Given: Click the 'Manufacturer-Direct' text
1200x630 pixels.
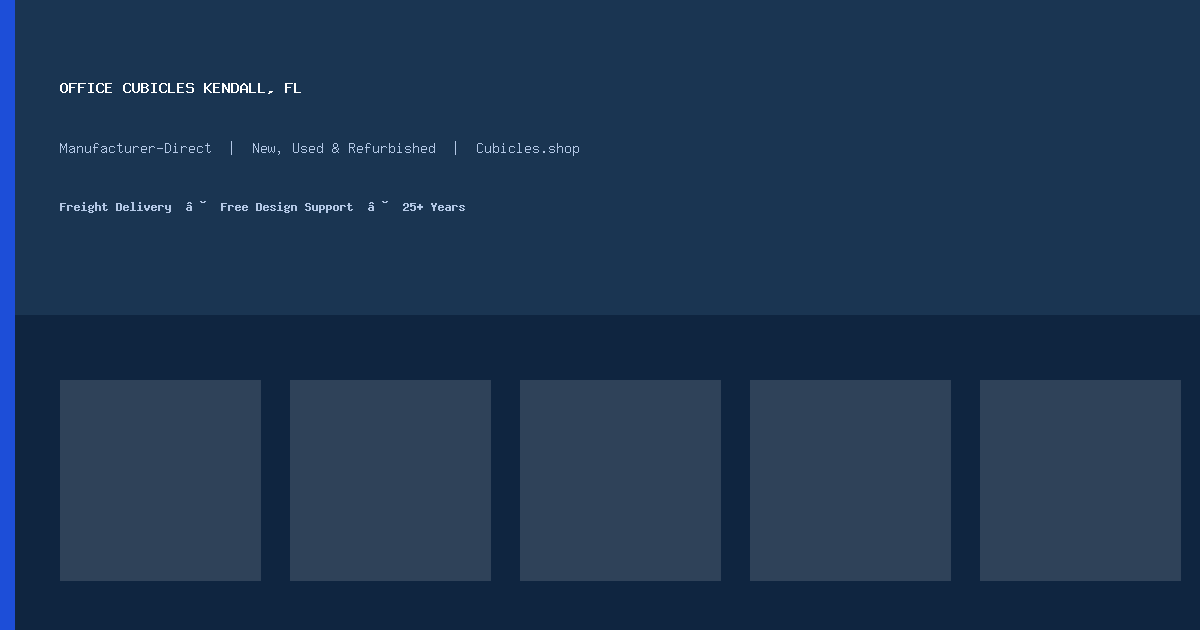Looking at the screenshot, I should coord(135,148).
